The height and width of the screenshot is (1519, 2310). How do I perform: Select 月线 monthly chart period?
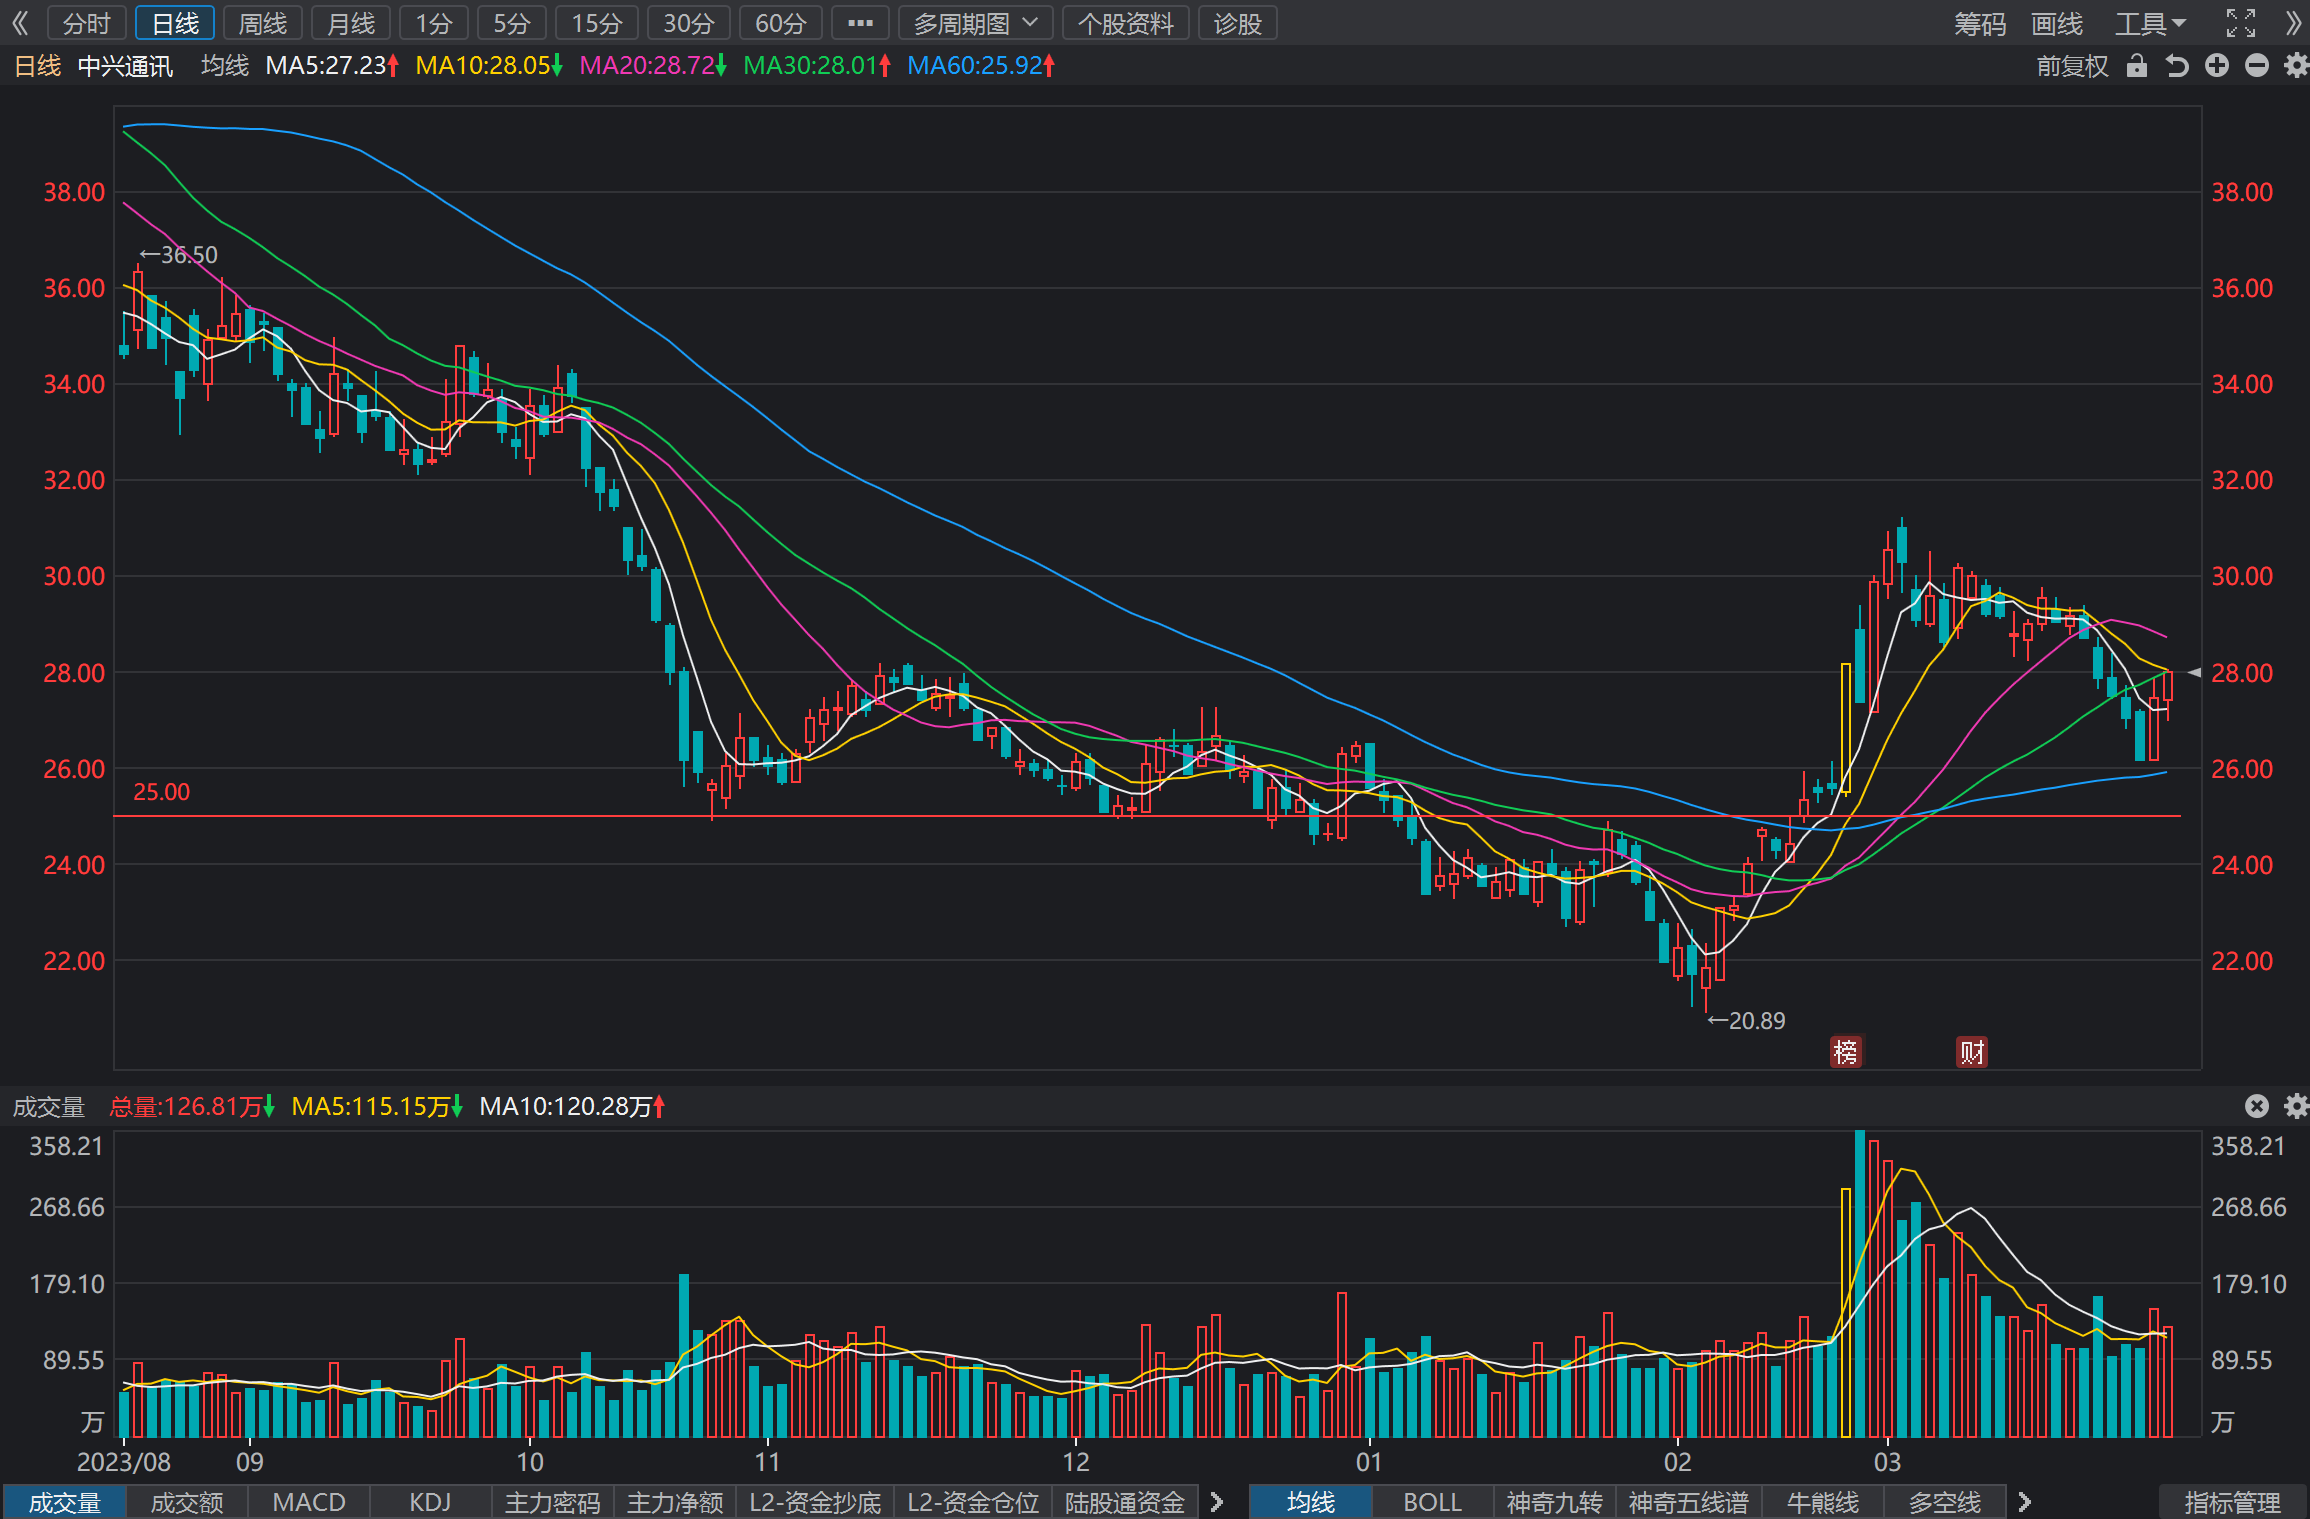351,23
